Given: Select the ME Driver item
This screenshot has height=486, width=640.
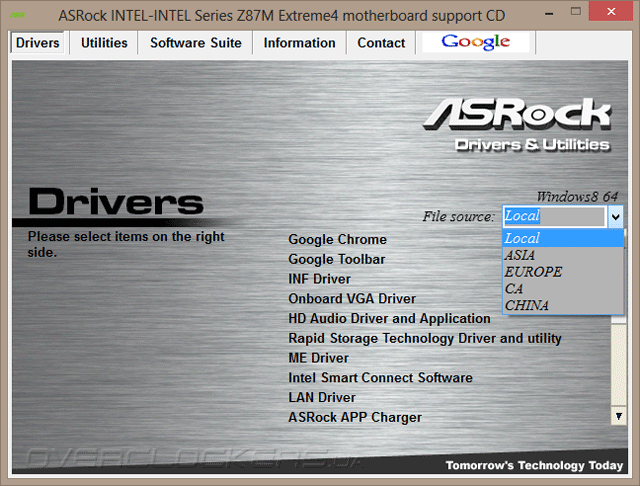Looking at the screenshot, I should coord(318,358).
